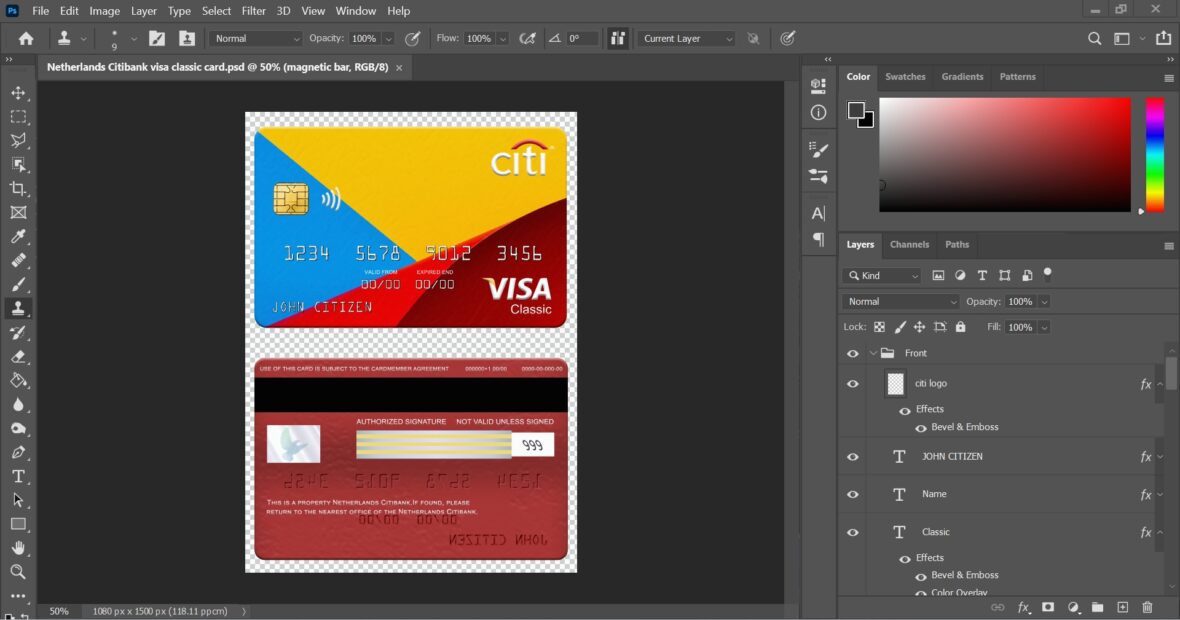Screen dimensions: 1180x620
Task: Switch to the Channels tab
Action: [909, 244]
